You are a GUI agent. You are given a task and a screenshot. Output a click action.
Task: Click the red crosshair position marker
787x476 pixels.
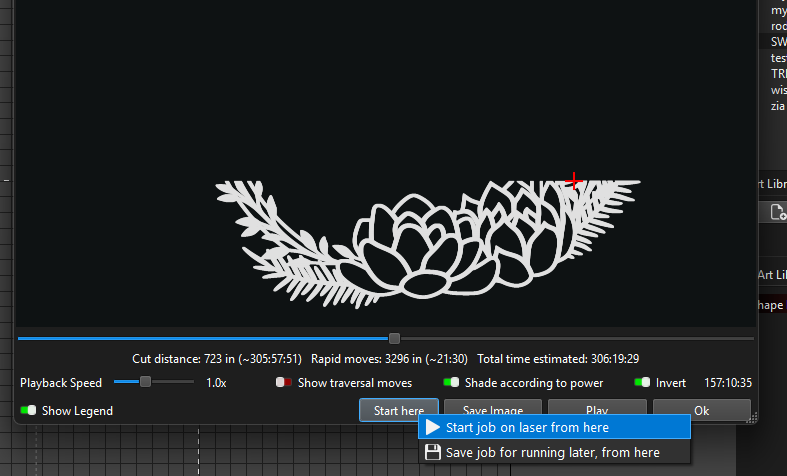coord(574,181)
